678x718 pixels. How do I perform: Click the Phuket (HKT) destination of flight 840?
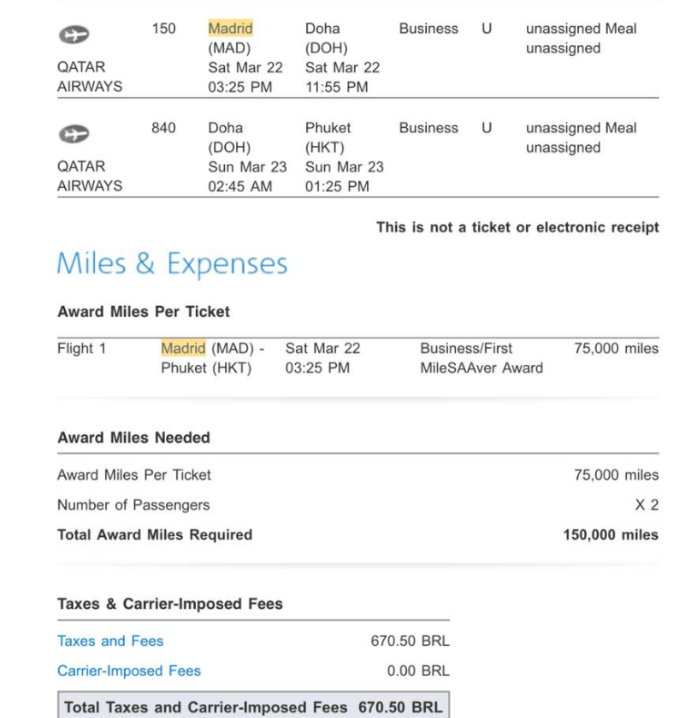[329, 137]
